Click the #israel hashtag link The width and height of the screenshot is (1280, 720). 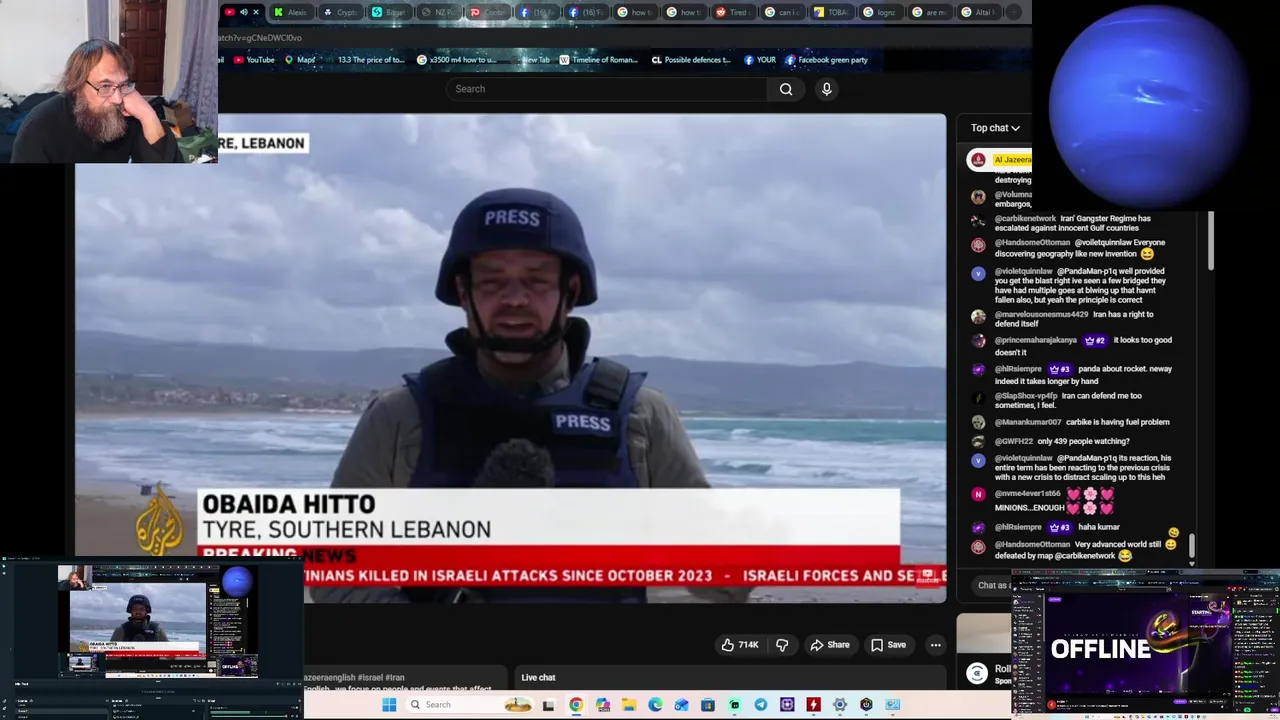point(370,678)
